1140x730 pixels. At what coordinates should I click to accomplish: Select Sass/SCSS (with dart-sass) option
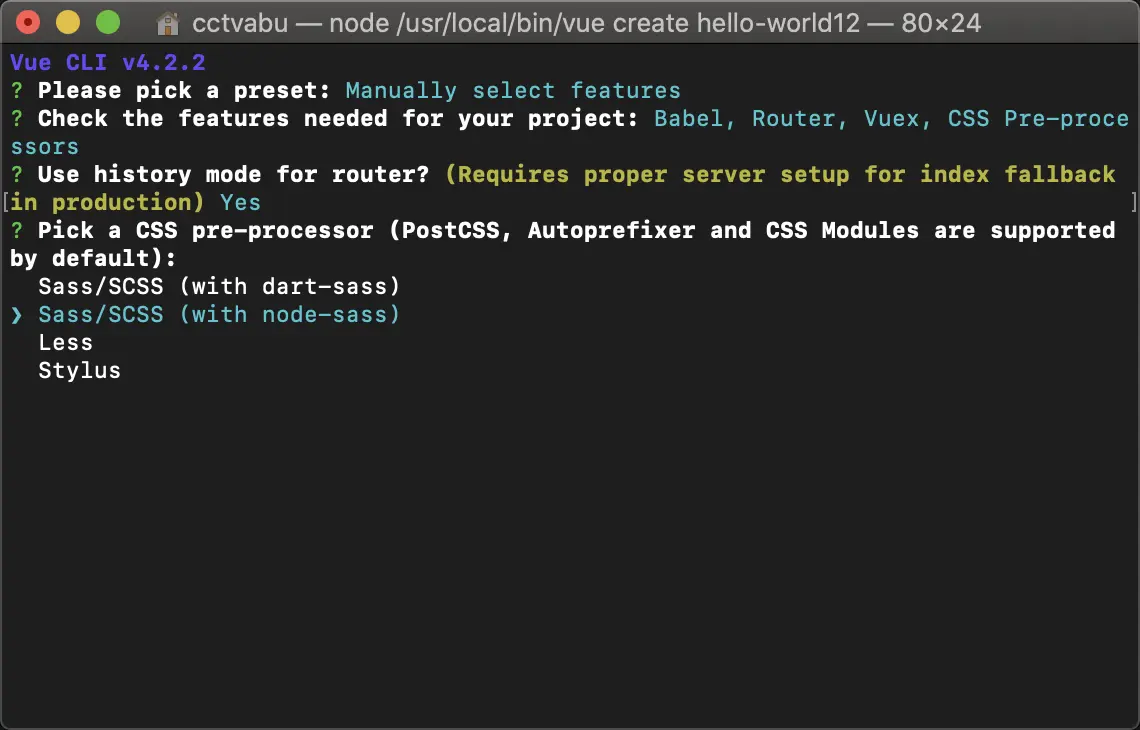click(220, 286)
